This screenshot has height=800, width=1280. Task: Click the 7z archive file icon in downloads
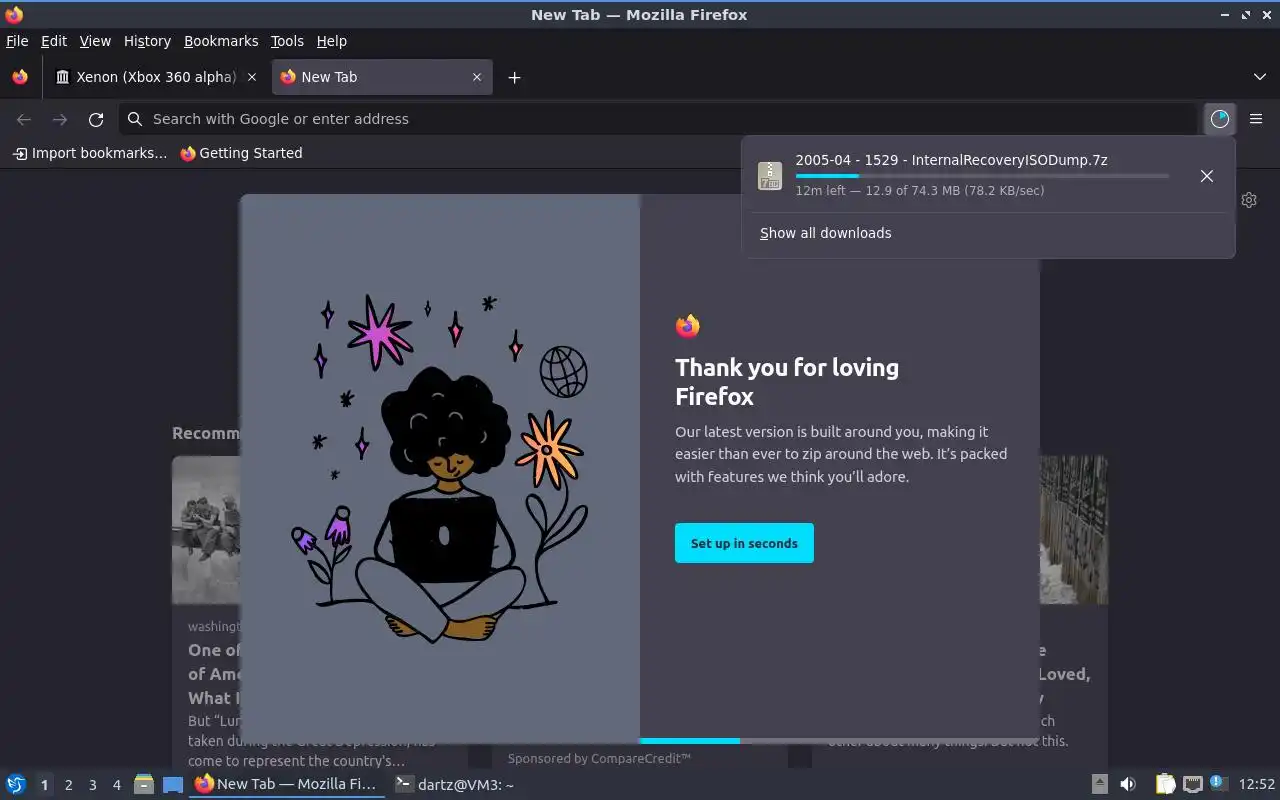(x=770, y=176)
